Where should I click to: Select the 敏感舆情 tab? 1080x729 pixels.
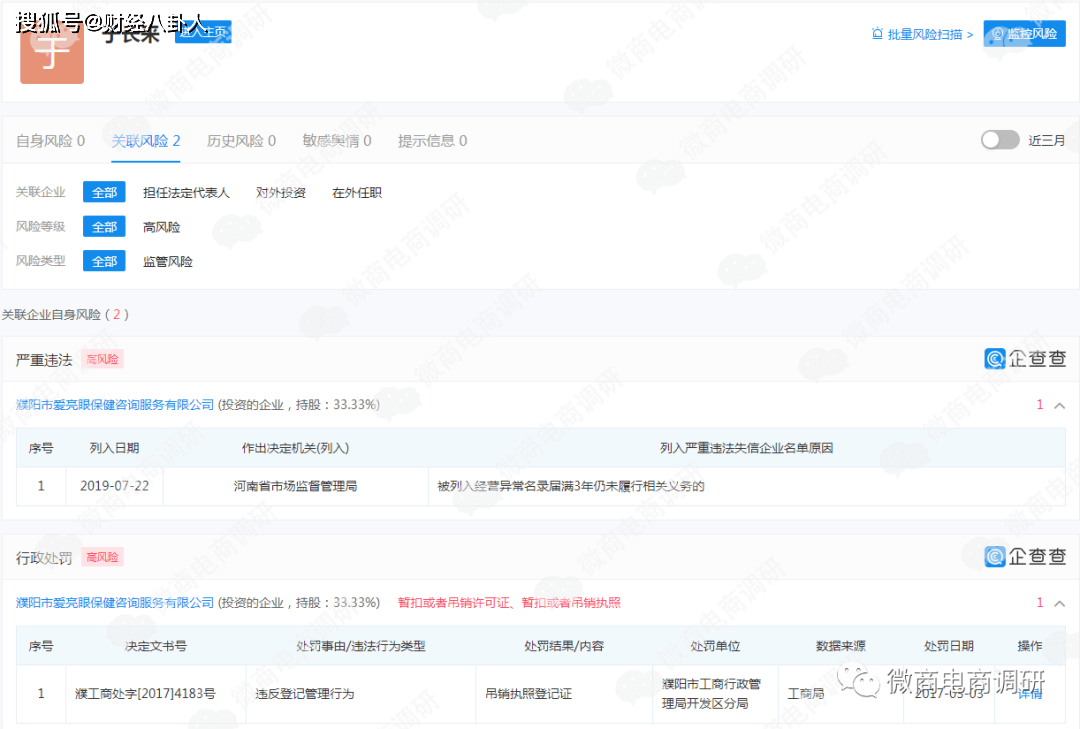coord(337,141)
